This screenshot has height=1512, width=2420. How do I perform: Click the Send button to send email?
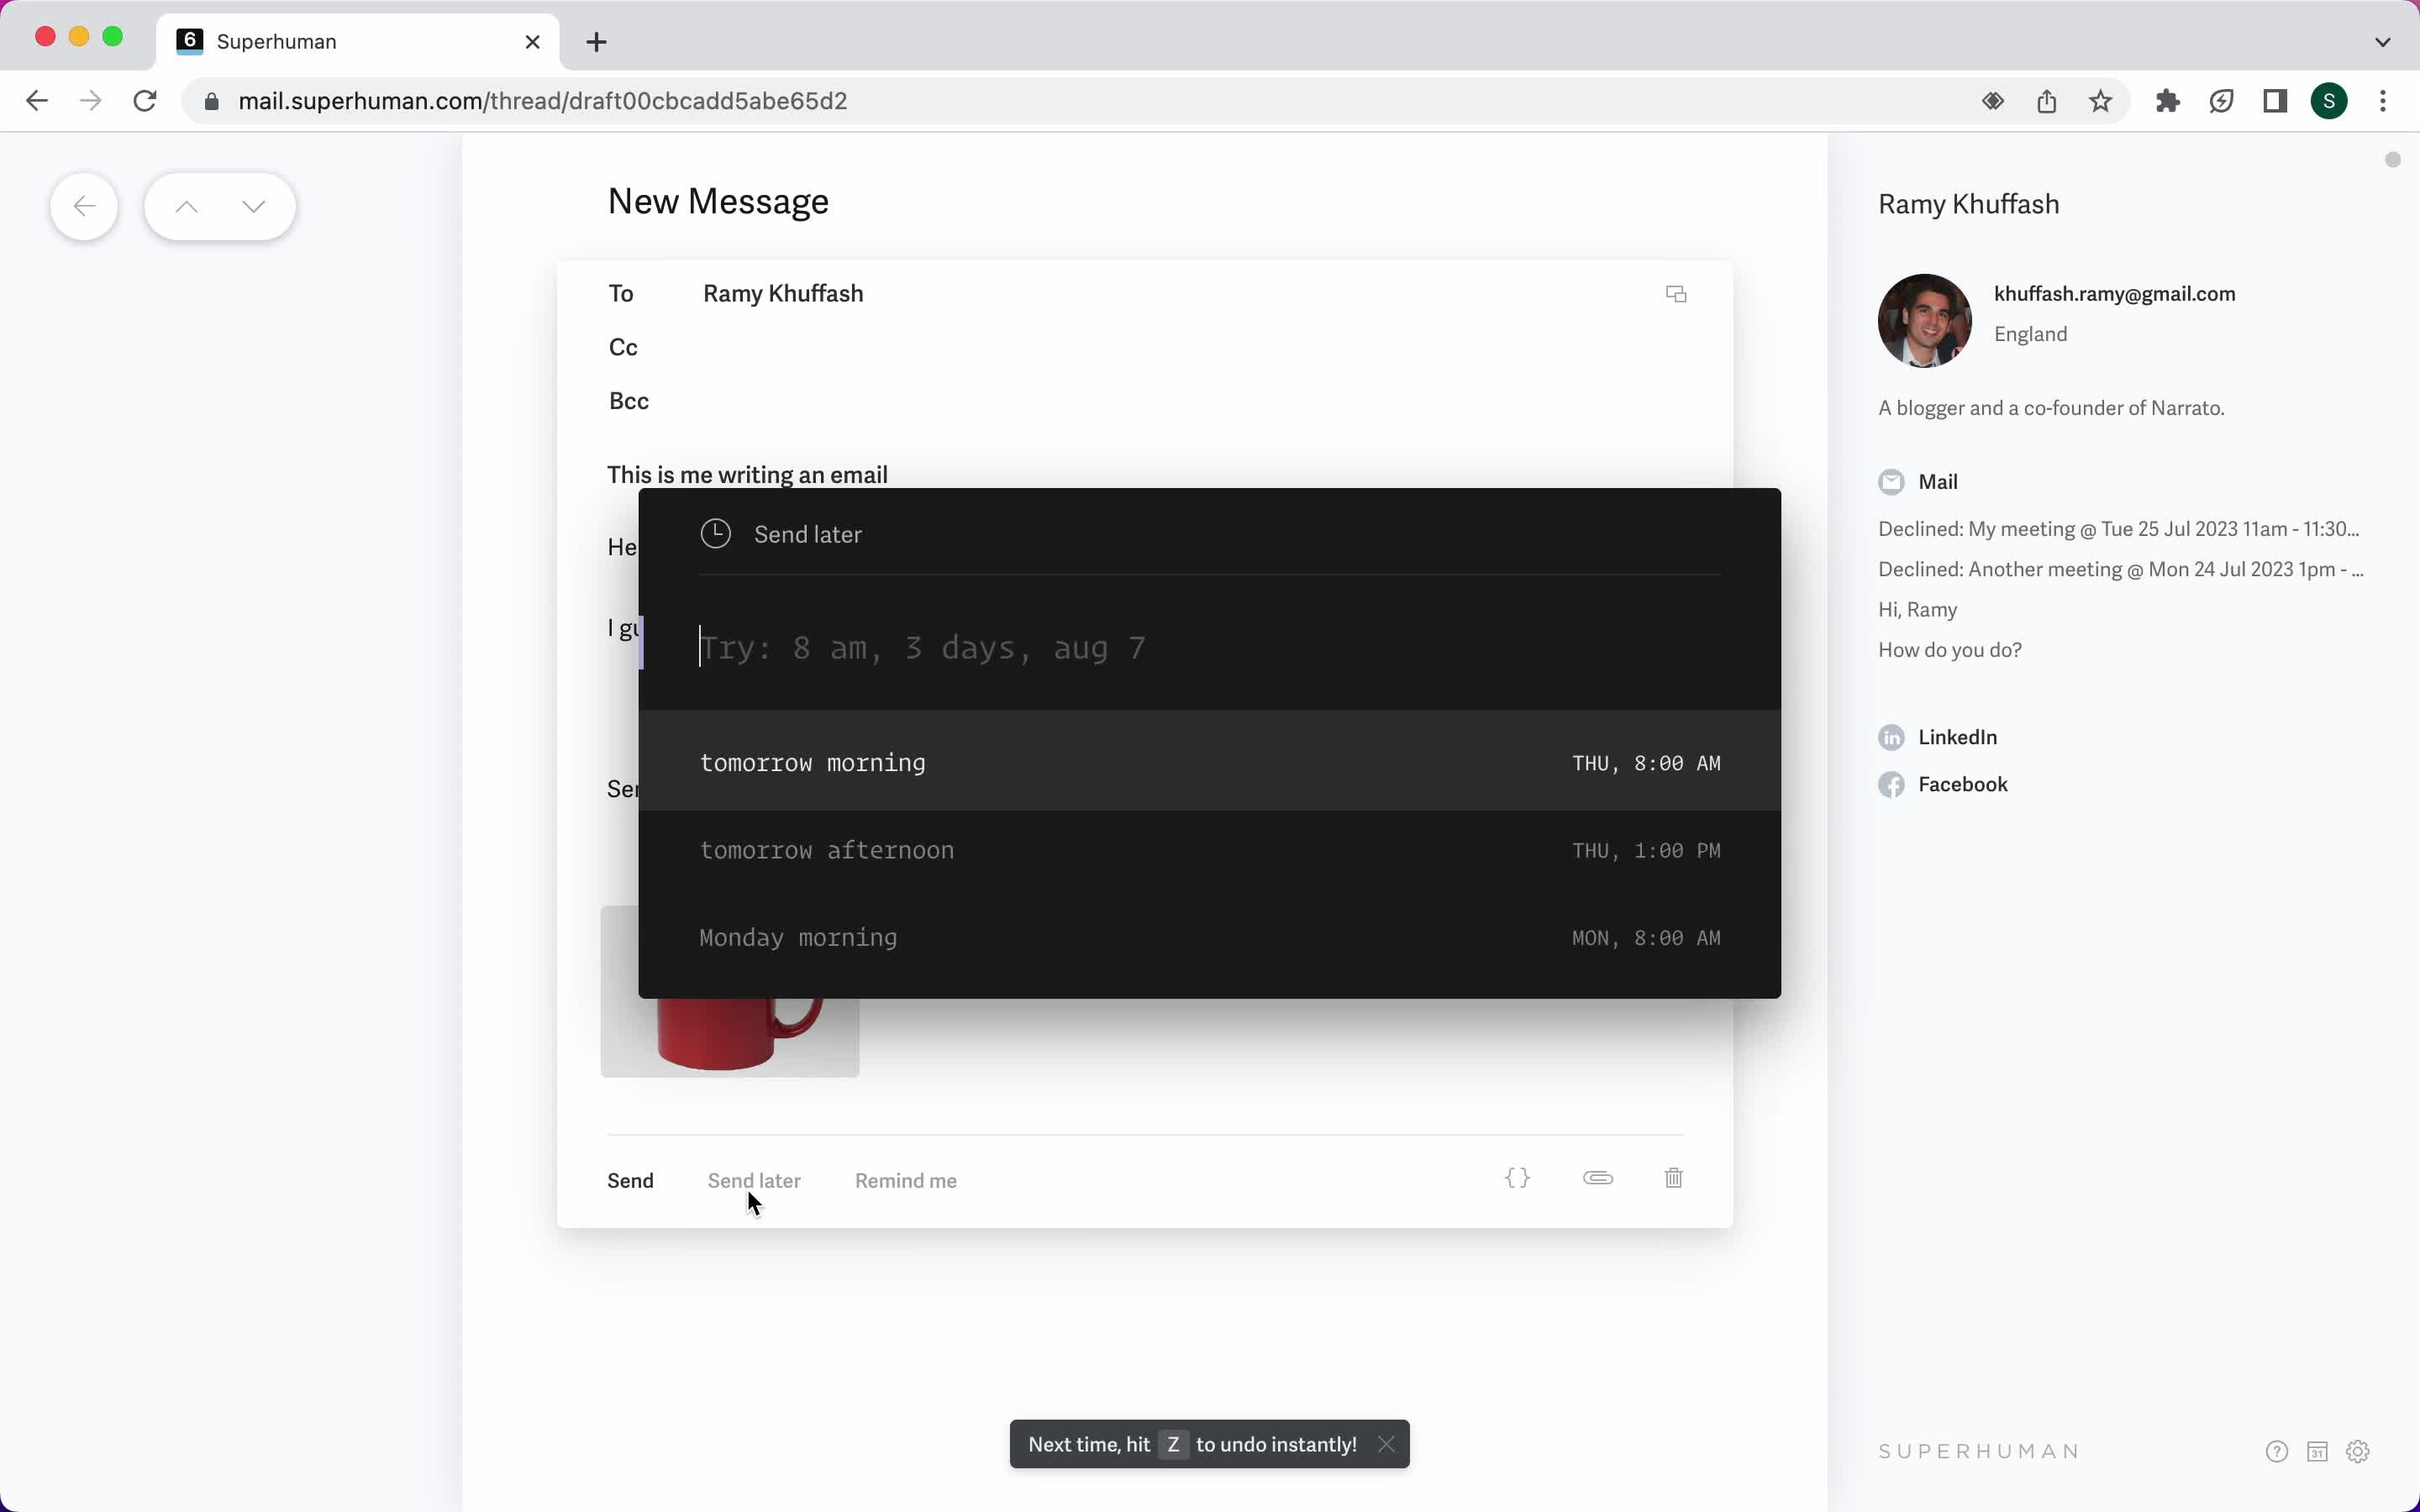coord(631,1179)
